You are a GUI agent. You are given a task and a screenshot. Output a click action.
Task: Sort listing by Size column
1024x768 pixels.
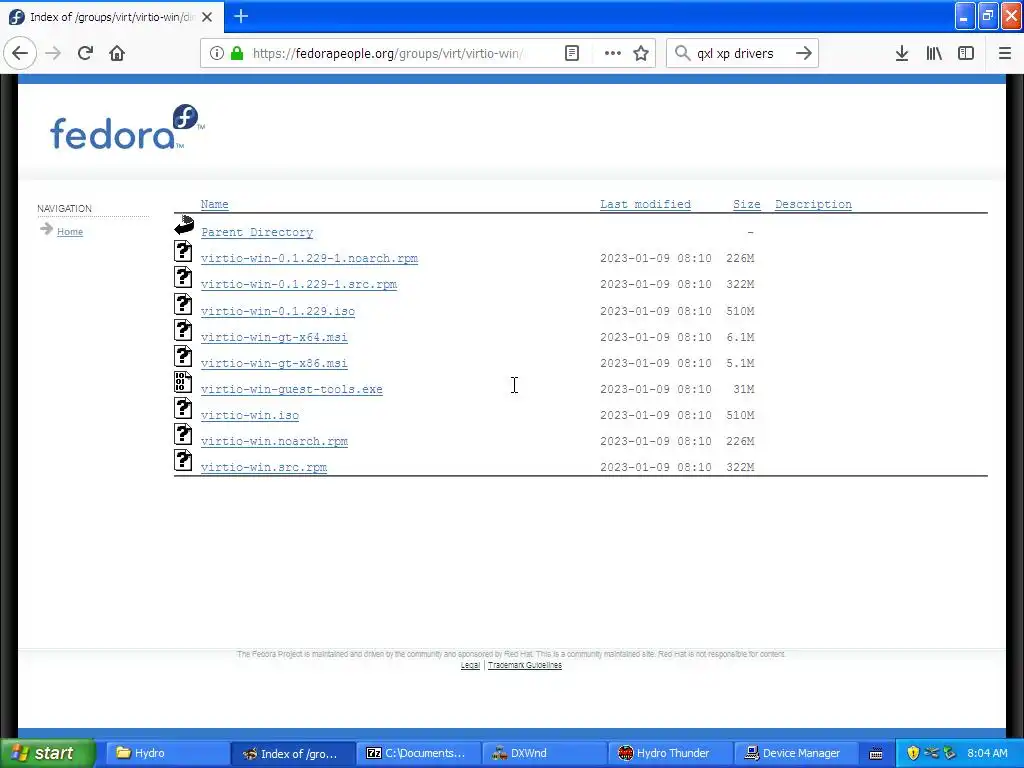(x=746, y=204)
